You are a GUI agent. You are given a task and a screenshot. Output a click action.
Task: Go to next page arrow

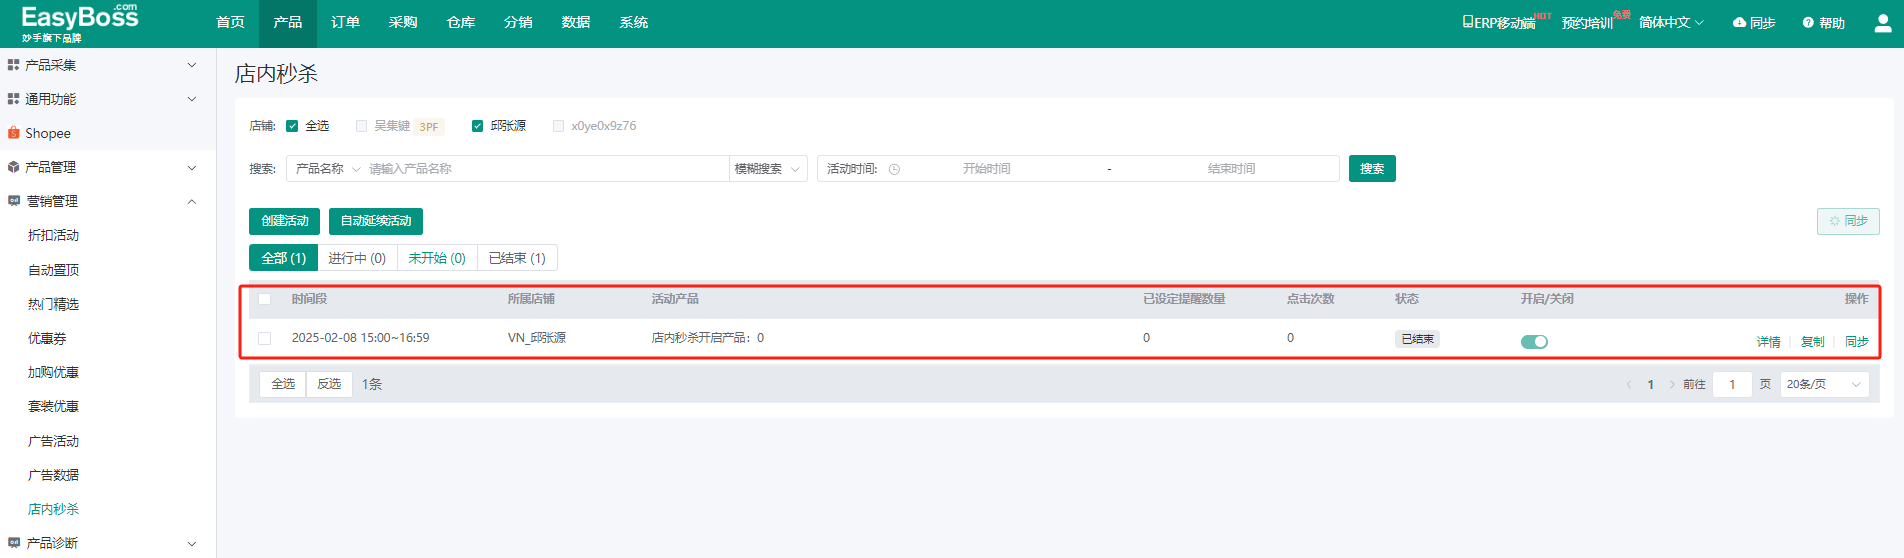pyautogui.click(x=1672, y=384)
